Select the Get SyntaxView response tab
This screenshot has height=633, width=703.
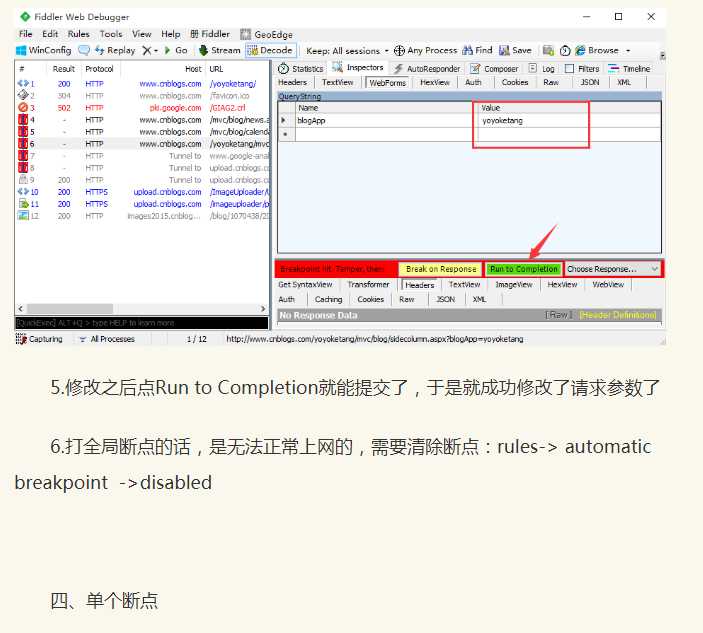coord(305,285)
